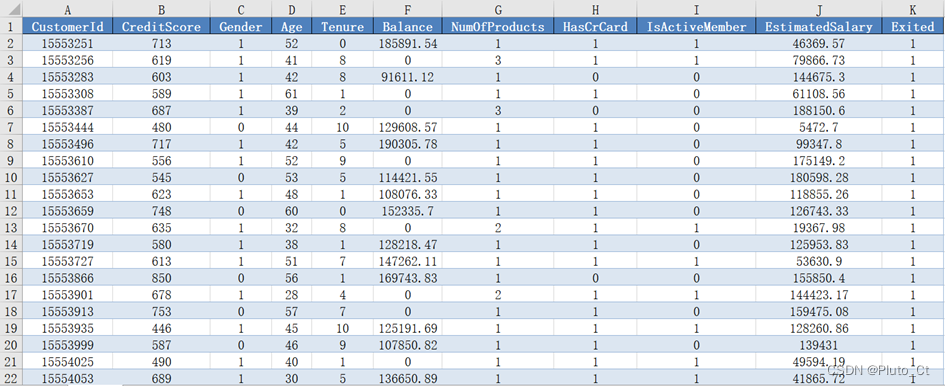The image size is (945, 386).
Task: Select customer ID 15553999 cell
Action: tap(67, 346)
